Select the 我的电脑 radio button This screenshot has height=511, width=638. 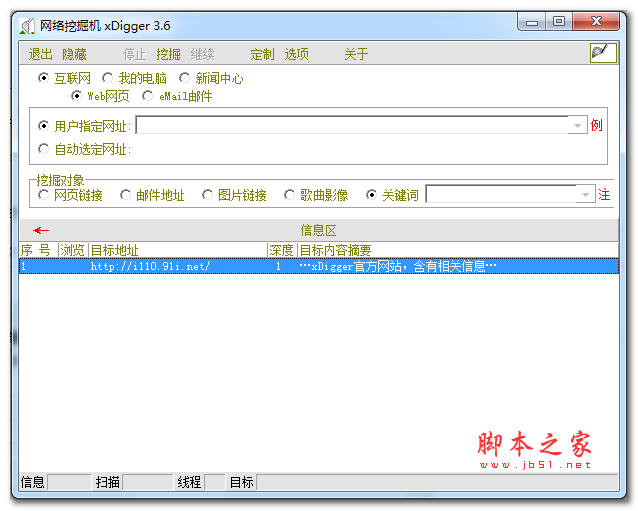click(x=108, y=78)
